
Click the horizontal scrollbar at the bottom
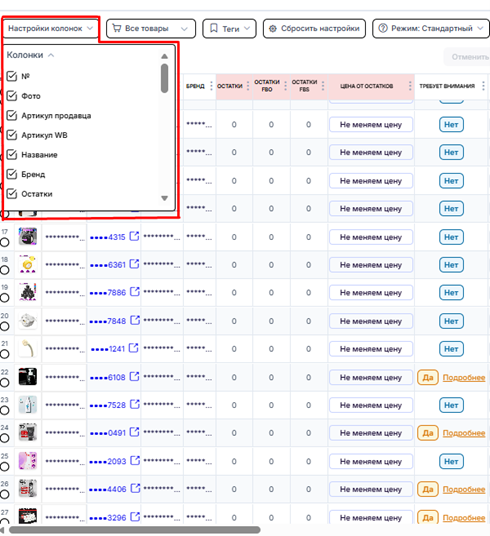tap(134, 530)
